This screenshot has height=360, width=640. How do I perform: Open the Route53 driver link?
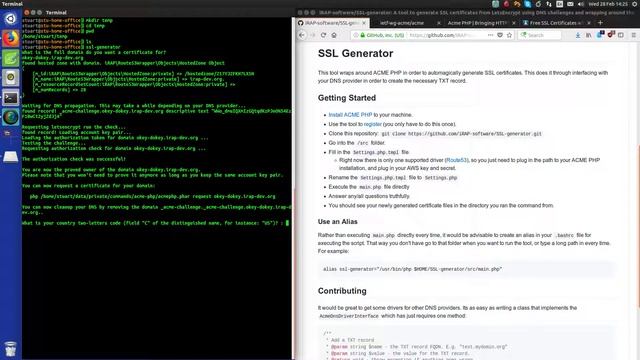(x=456, y=160)
